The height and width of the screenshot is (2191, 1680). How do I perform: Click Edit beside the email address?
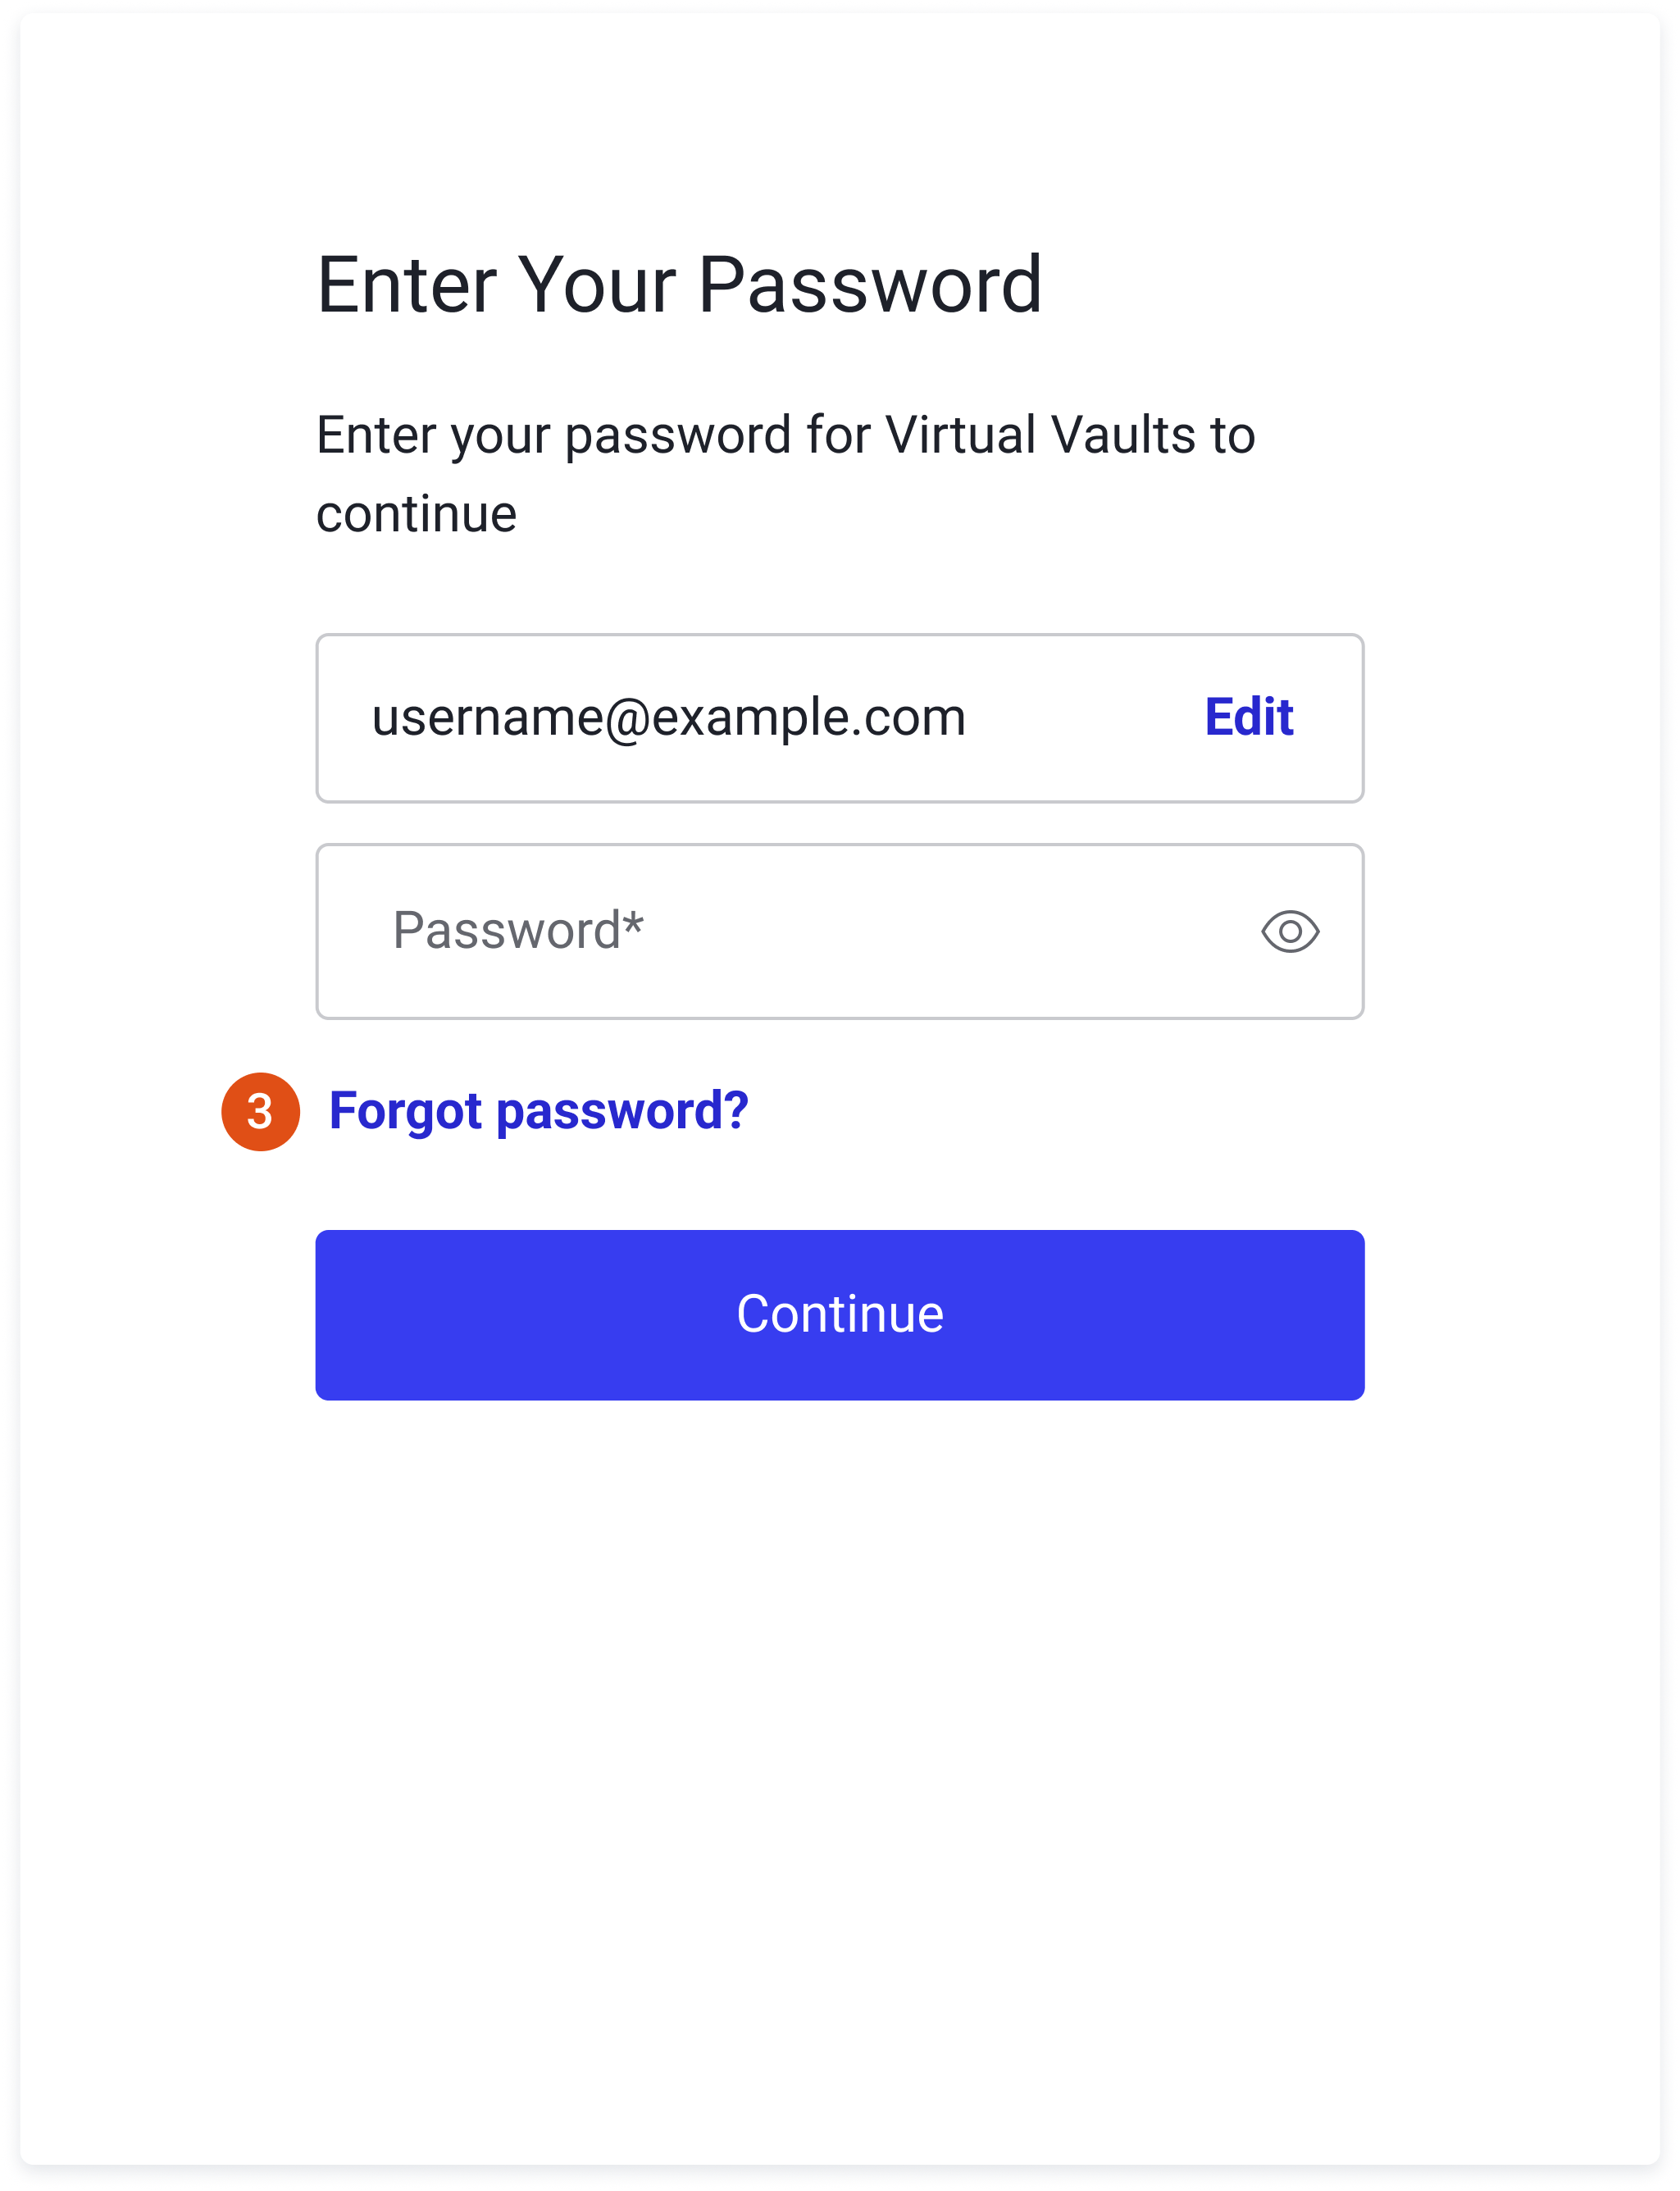tap(1248, 717)
